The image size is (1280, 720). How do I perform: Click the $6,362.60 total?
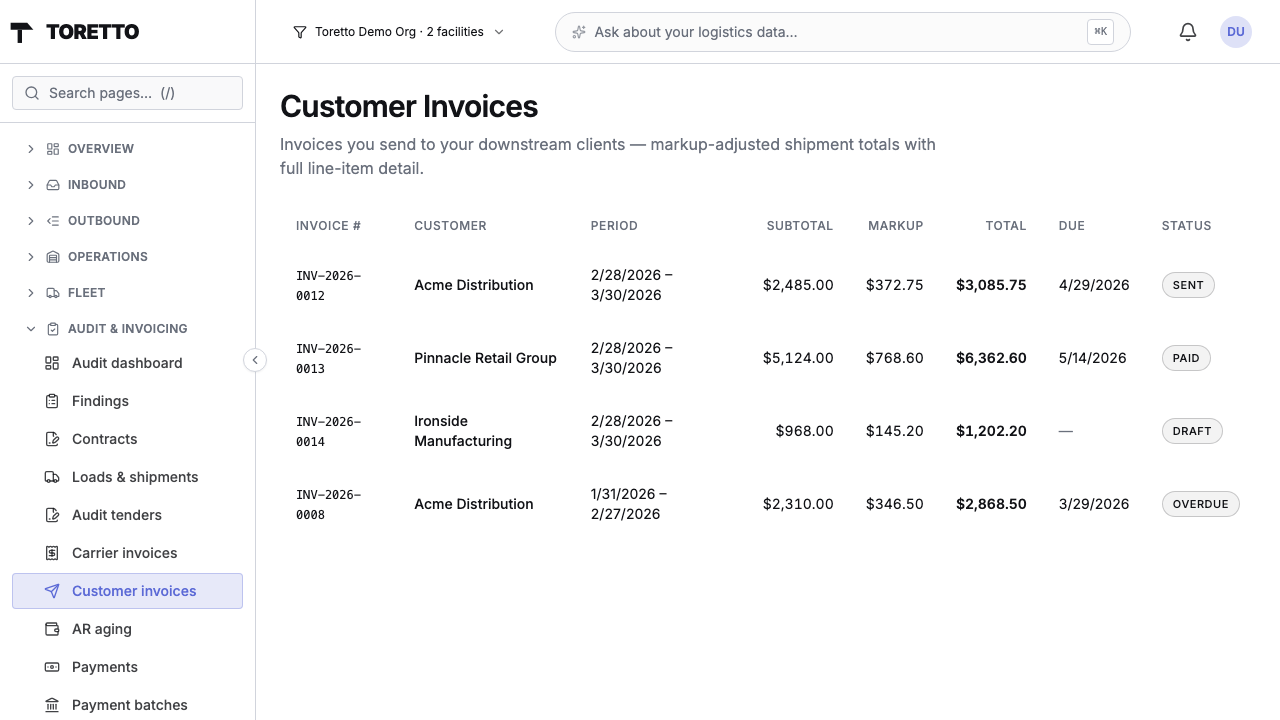[991, 358]
